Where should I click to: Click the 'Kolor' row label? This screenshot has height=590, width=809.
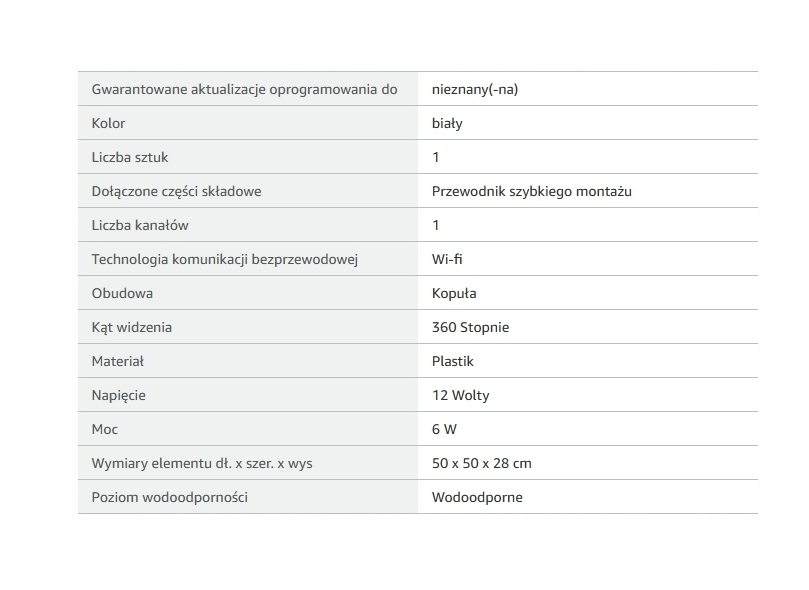(x=108, y=123)
